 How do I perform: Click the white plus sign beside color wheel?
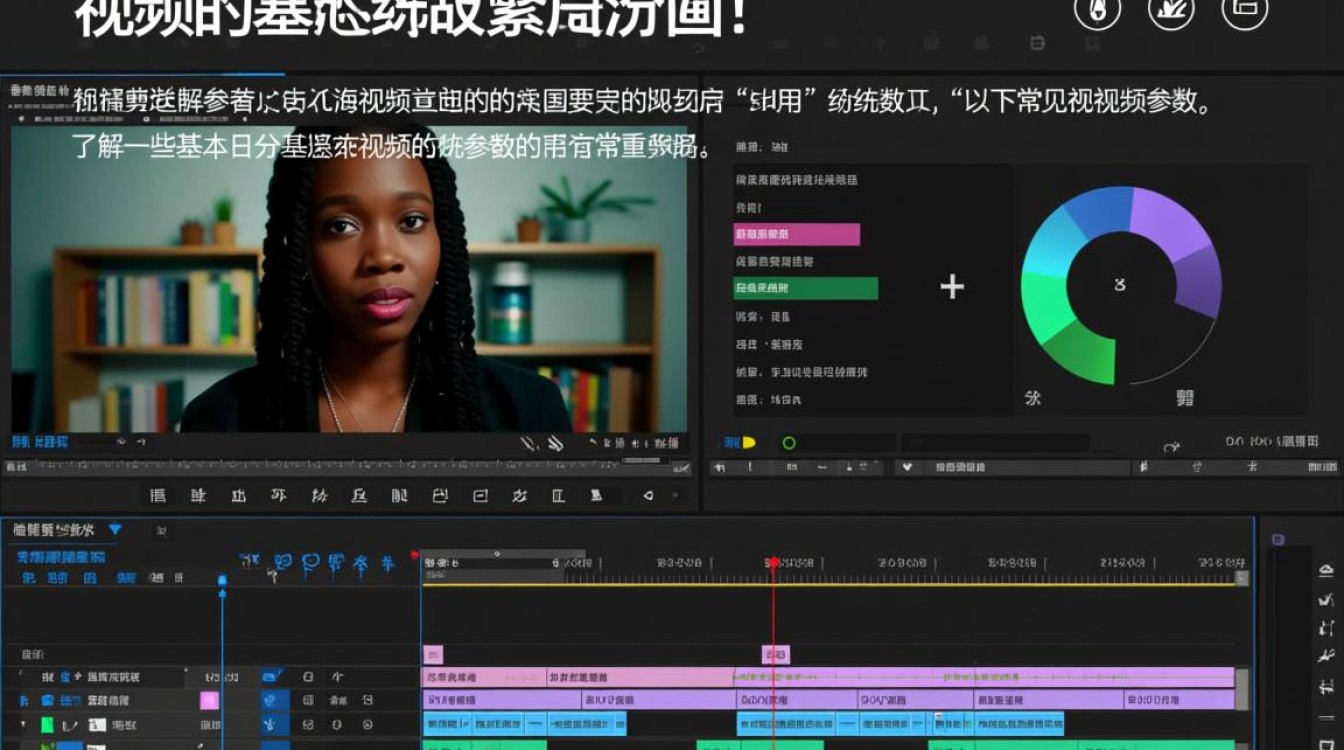[952, 288]
